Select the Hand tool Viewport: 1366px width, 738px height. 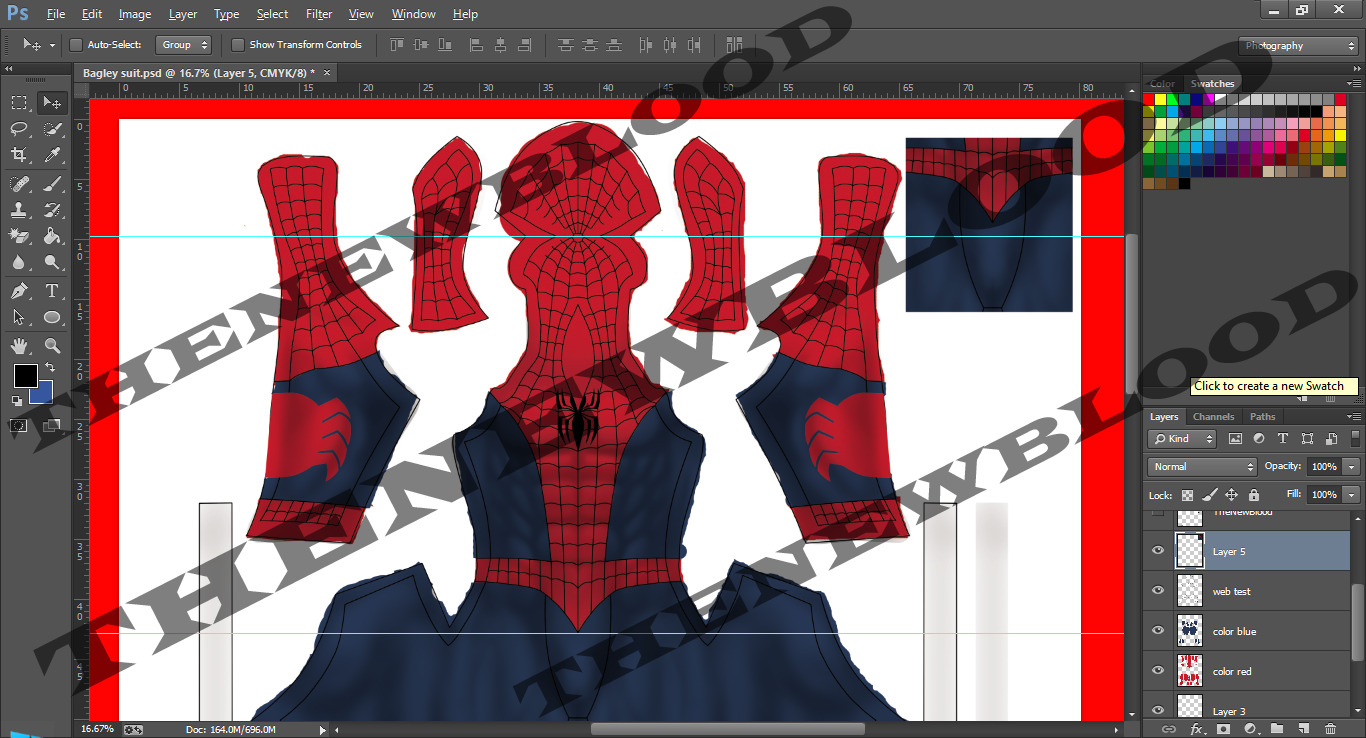(19, 346)
